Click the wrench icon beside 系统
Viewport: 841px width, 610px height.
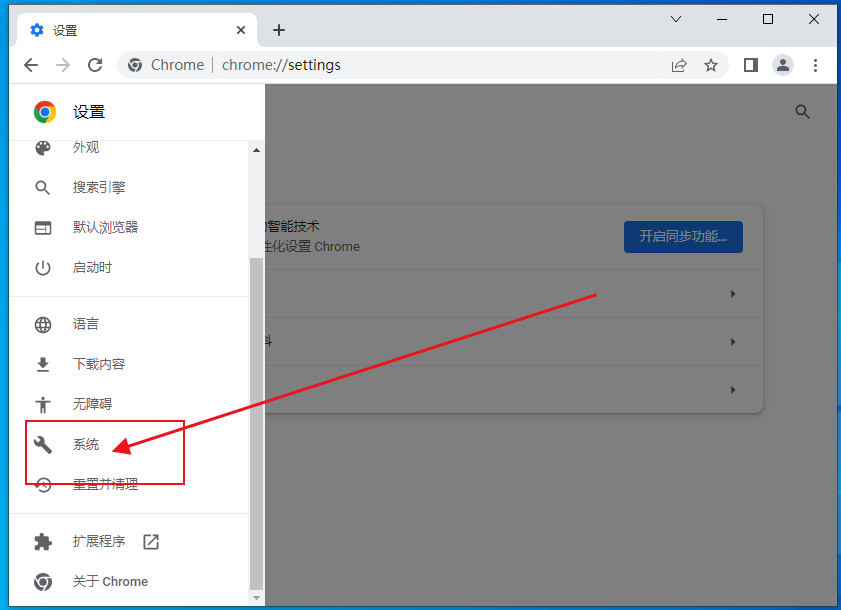pyautogui.click(x=43, y=445)
